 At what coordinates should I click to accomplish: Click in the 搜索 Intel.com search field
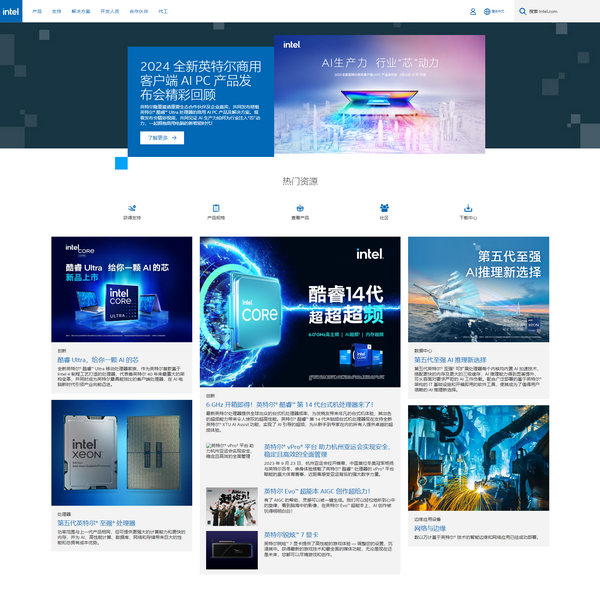562,11
